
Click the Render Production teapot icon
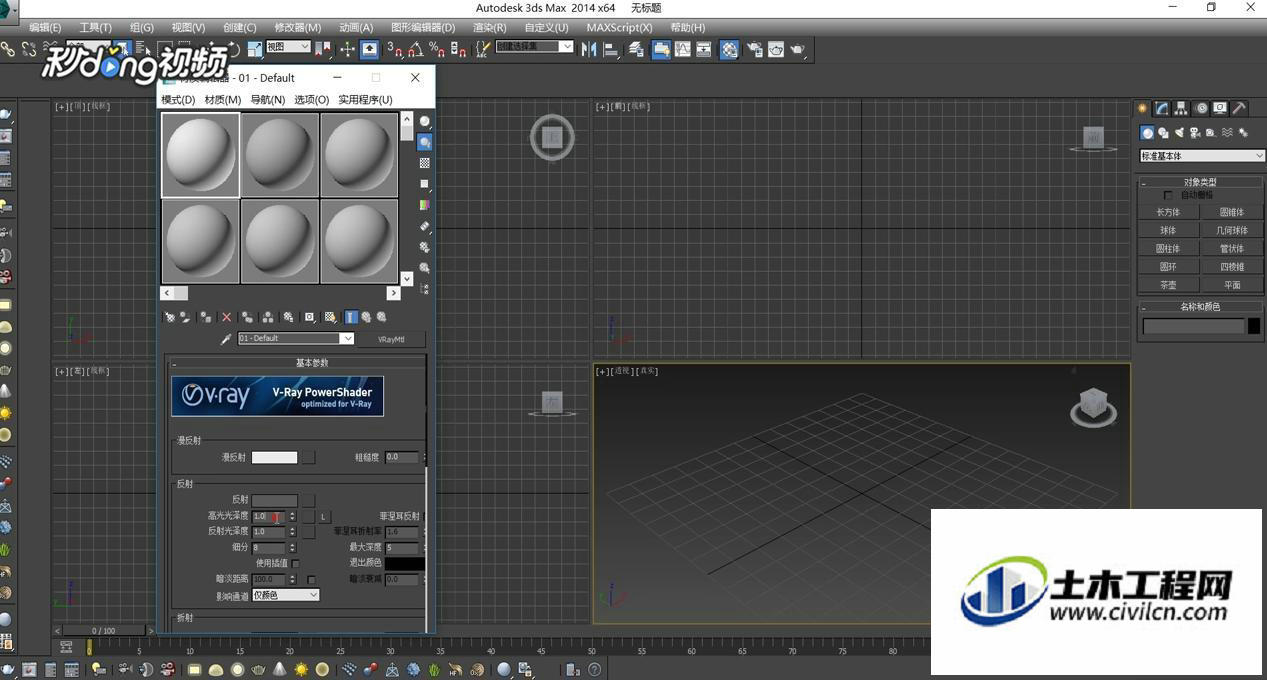[799, 49]
